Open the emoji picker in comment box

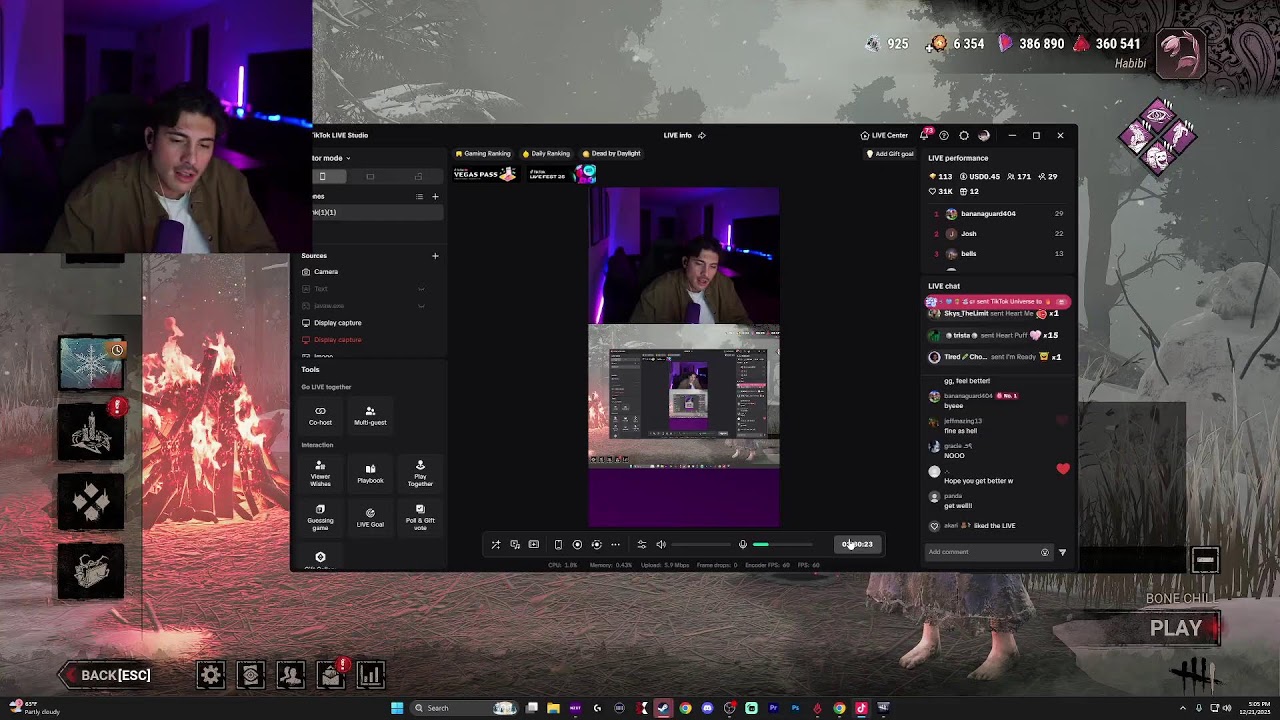(1045, 552)
